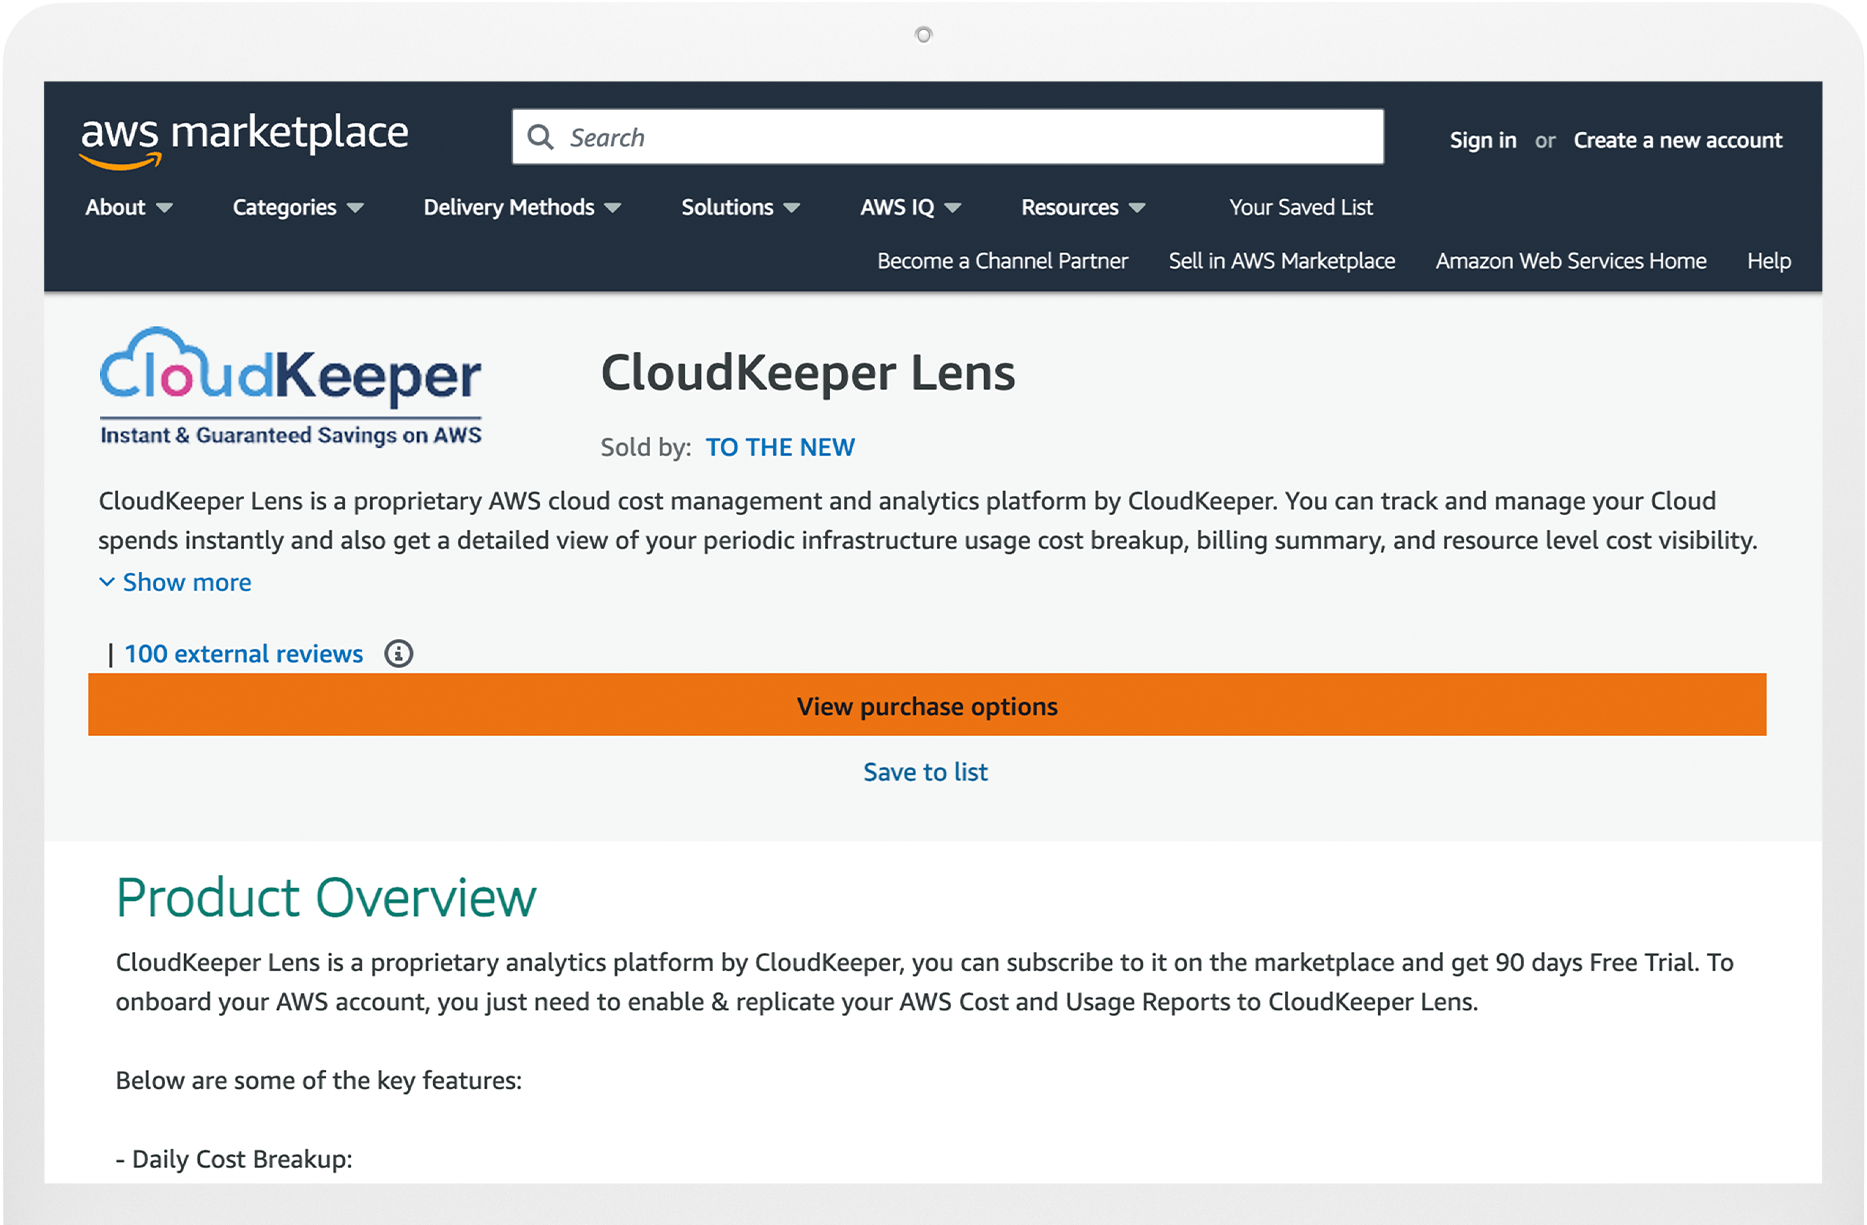Click the "Daily Cost Breakup" text
The height and width of the screenshot is (1225, 1867).
click(x=242, y=1159)
